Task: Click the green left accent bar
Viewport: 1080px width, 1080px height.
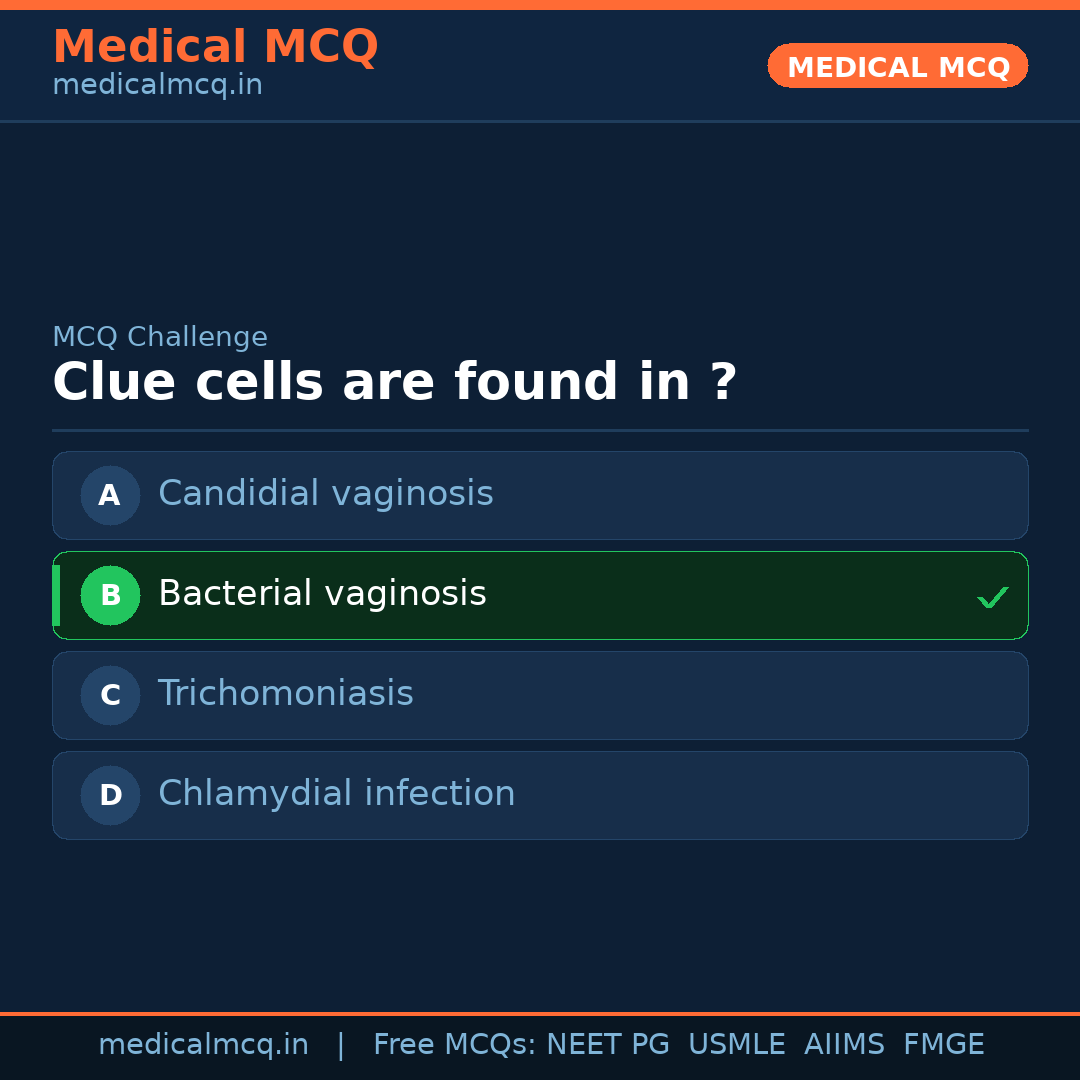Action: coord(55,595)
